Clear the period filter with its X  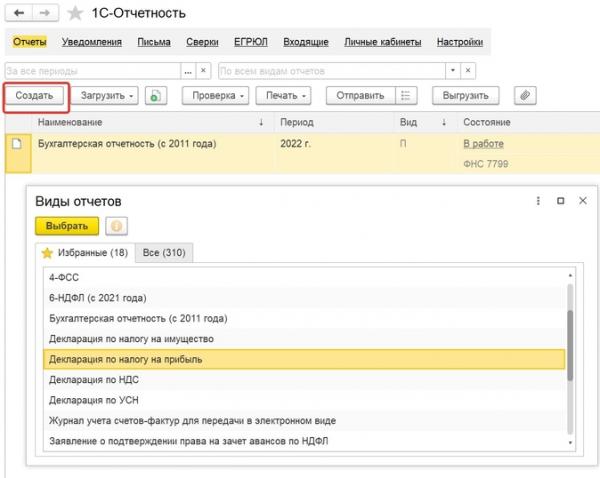tap(203, 71)
